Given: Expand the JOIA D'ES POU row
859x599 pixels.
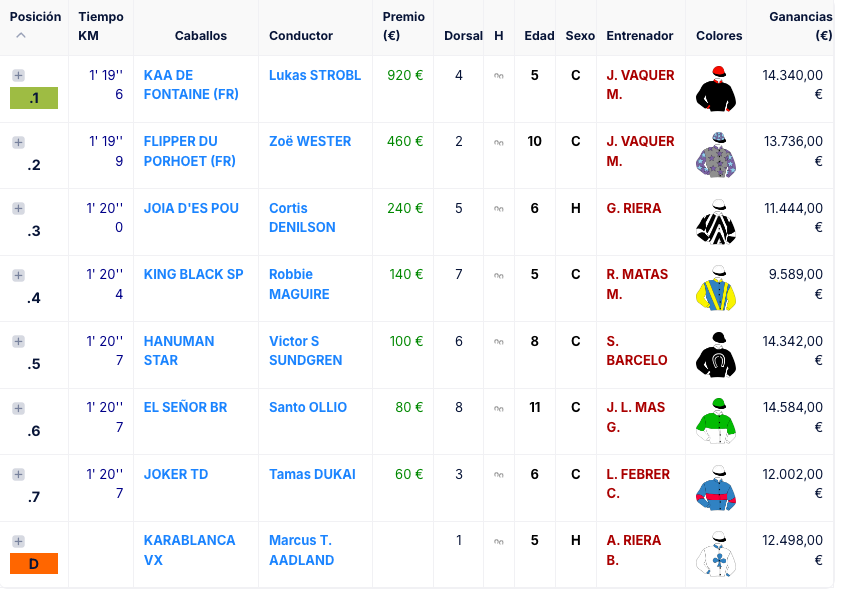Looking at the screenshot, I should [x=18, y=209].
